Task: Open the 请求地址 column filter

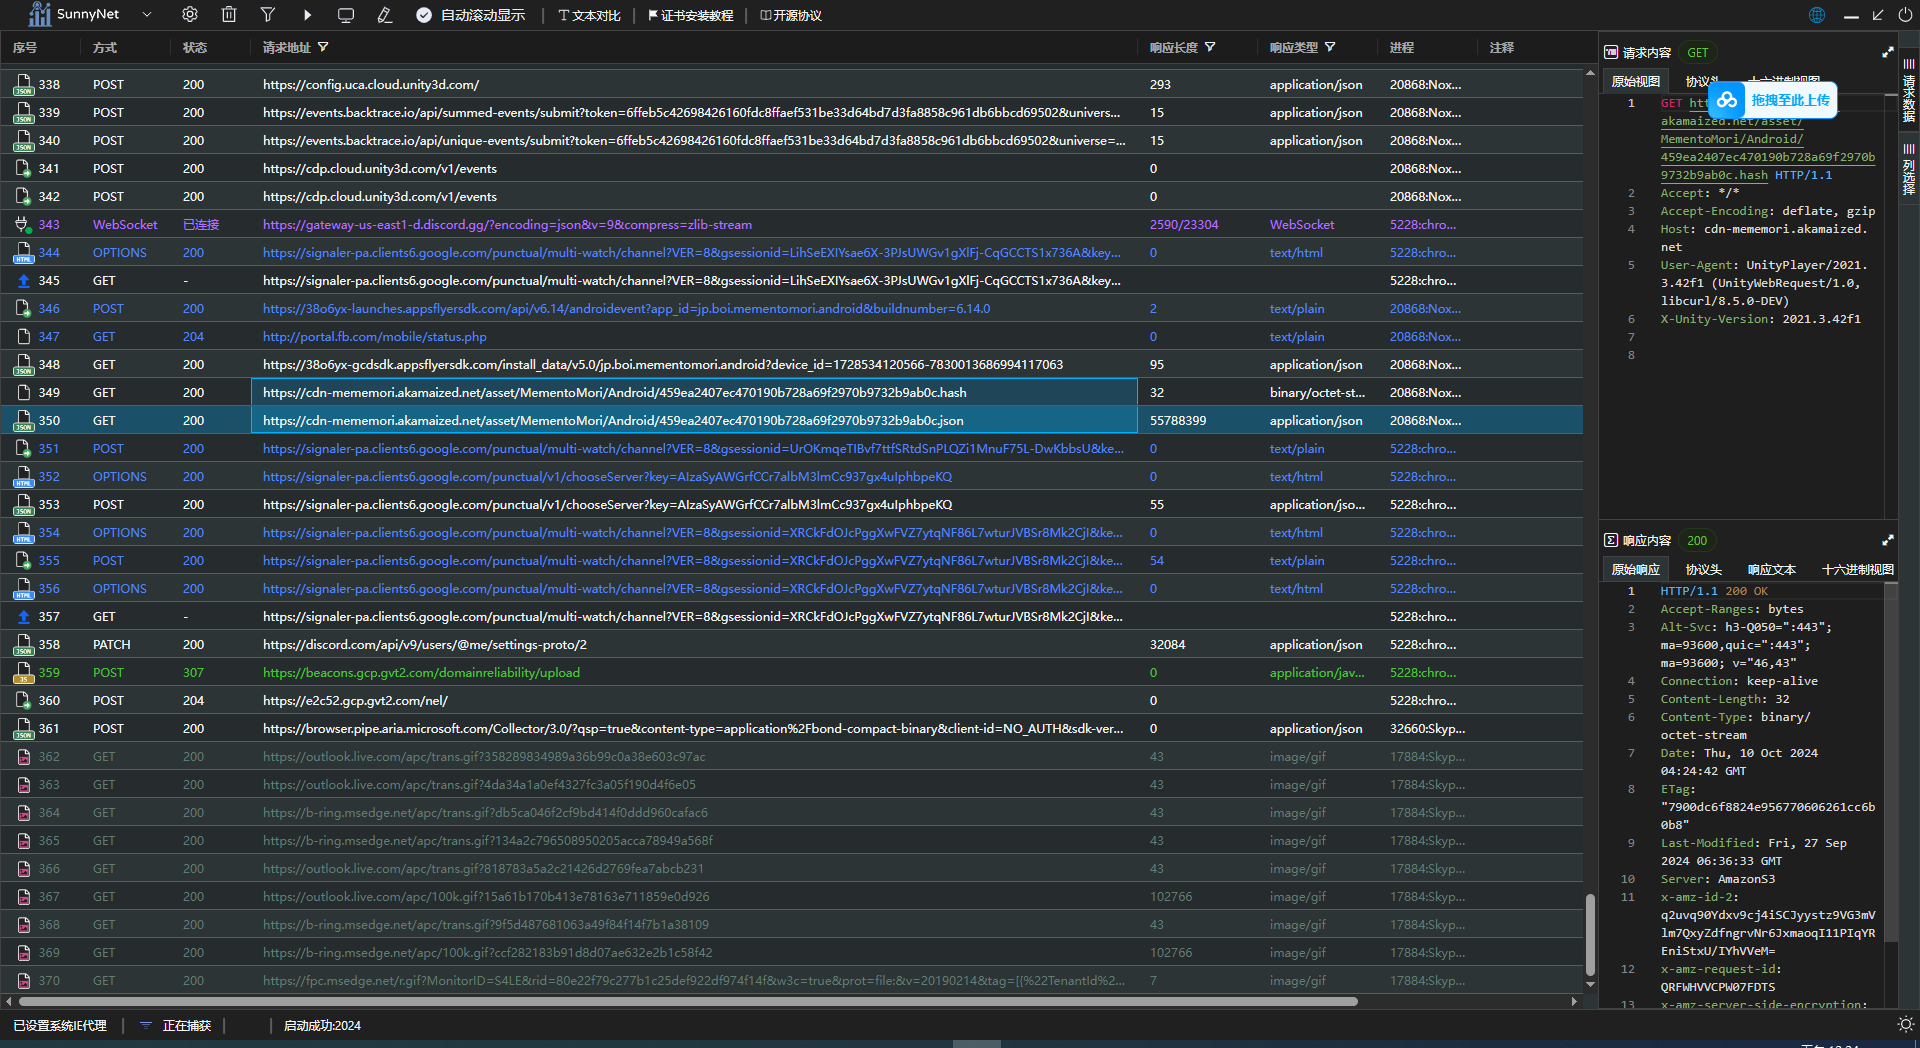Action: pyautogui.click(x=323, y=47)
